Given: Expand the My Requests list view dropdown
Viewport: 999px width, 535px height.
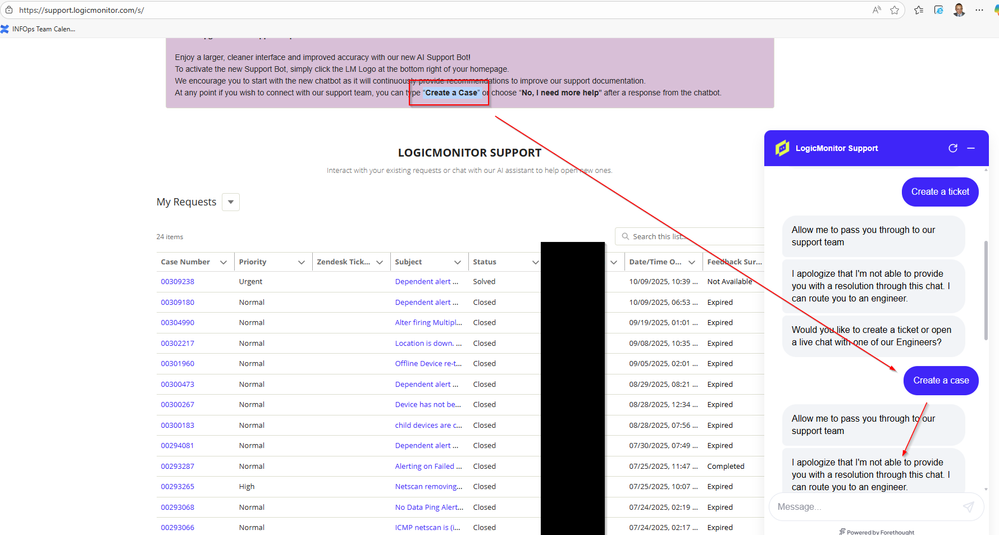Looking at the screenshot, I should (231, 202).
